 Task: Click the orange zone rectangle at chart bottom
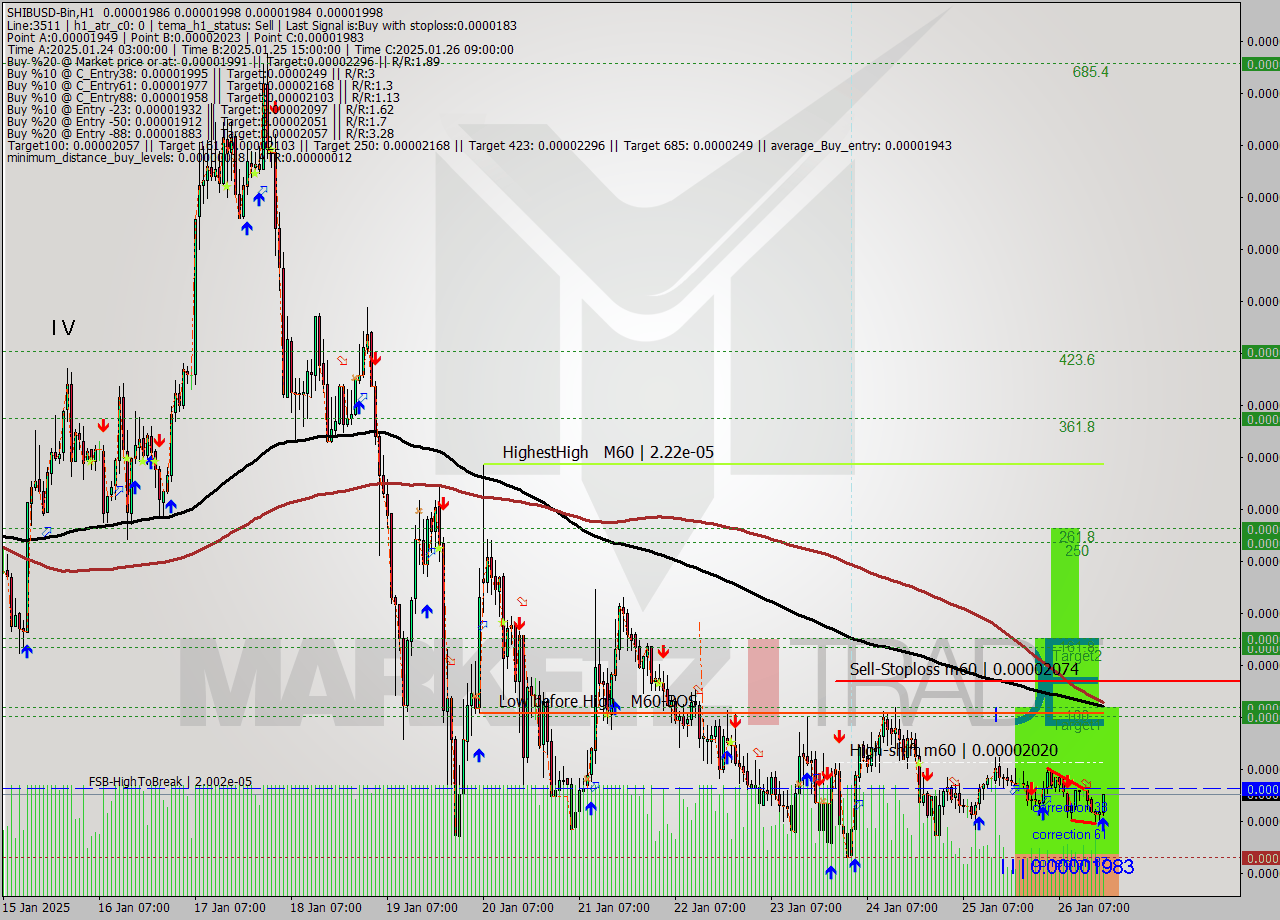point(1066,876)
